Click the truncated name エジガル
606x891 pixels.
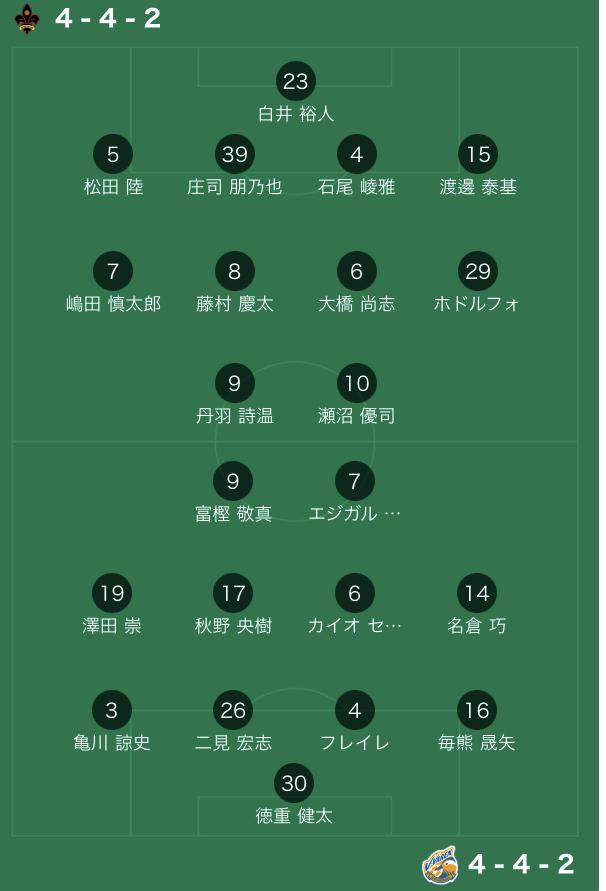coord(354,514)
